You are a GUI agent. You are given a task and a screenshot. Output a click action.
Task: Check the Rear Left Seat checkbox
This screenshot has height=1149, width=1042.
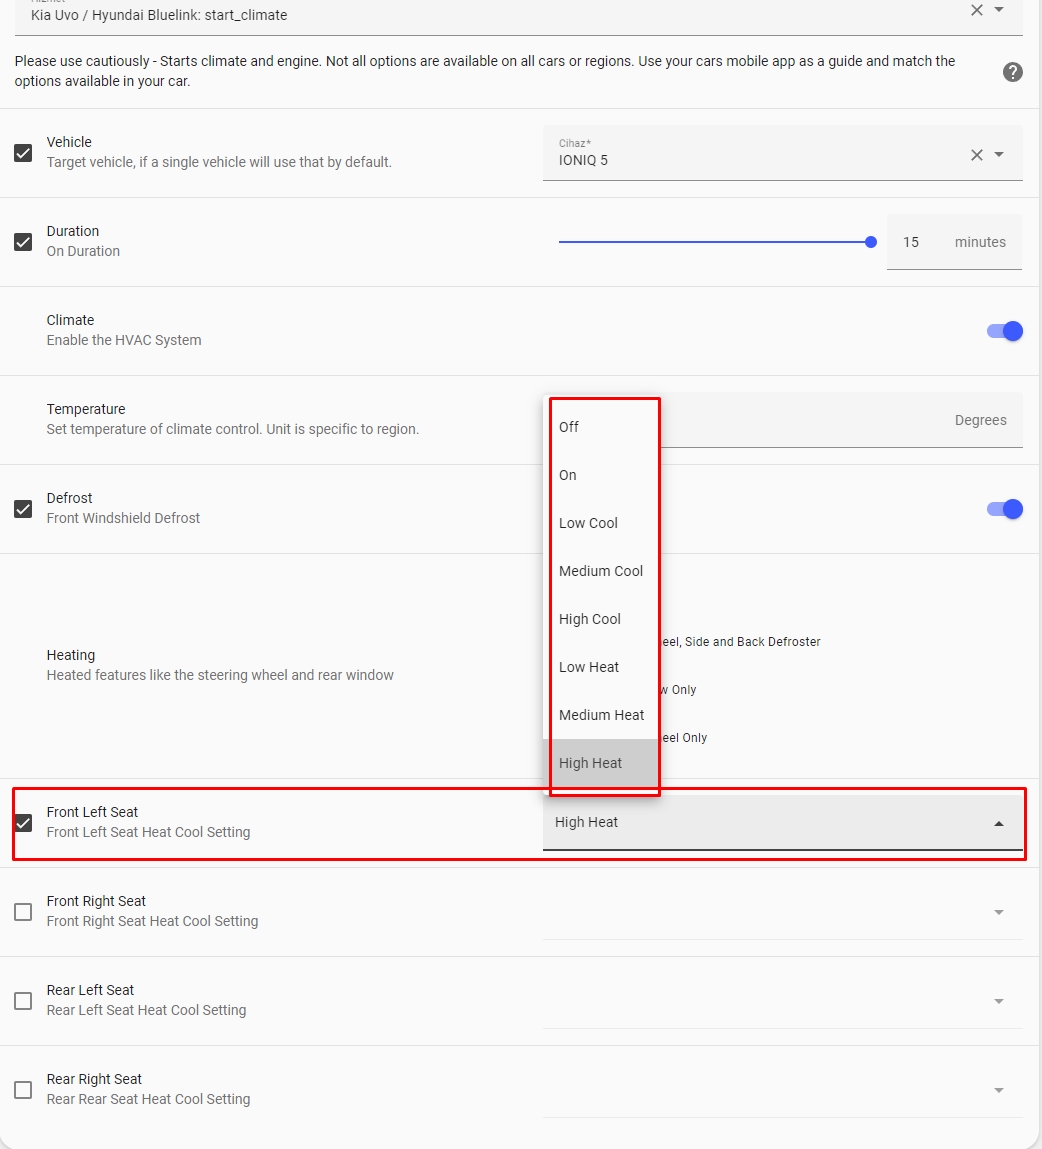[x=22, y=1001]
